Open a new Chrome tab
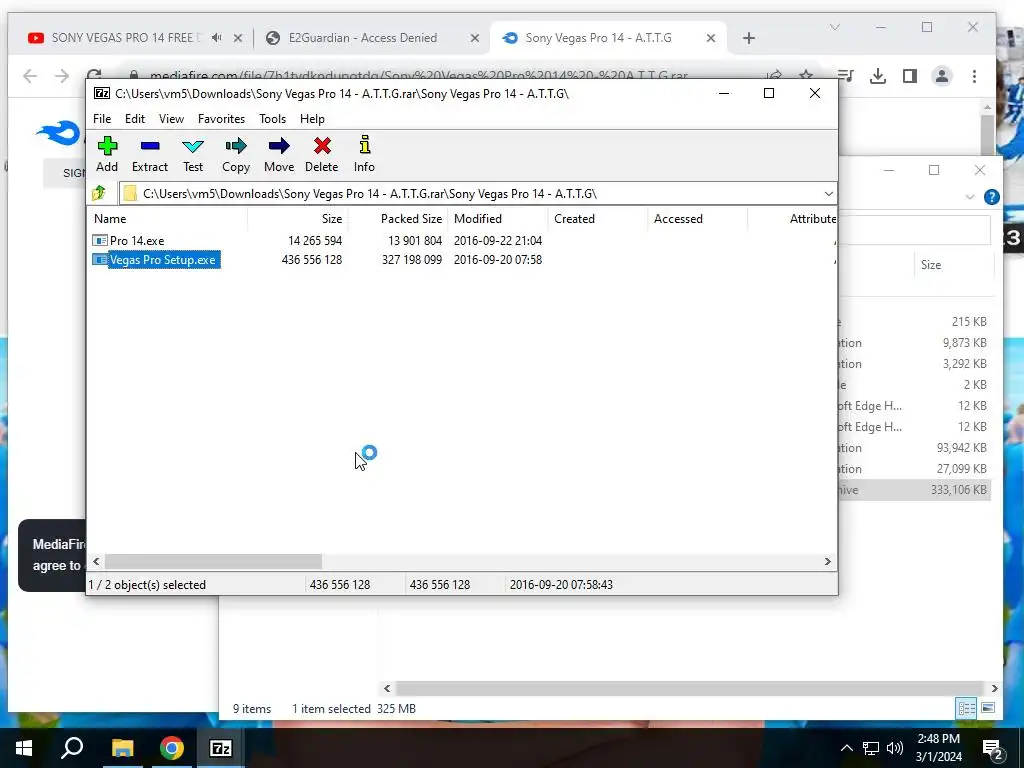1024x768 pixels. (749, 38)
